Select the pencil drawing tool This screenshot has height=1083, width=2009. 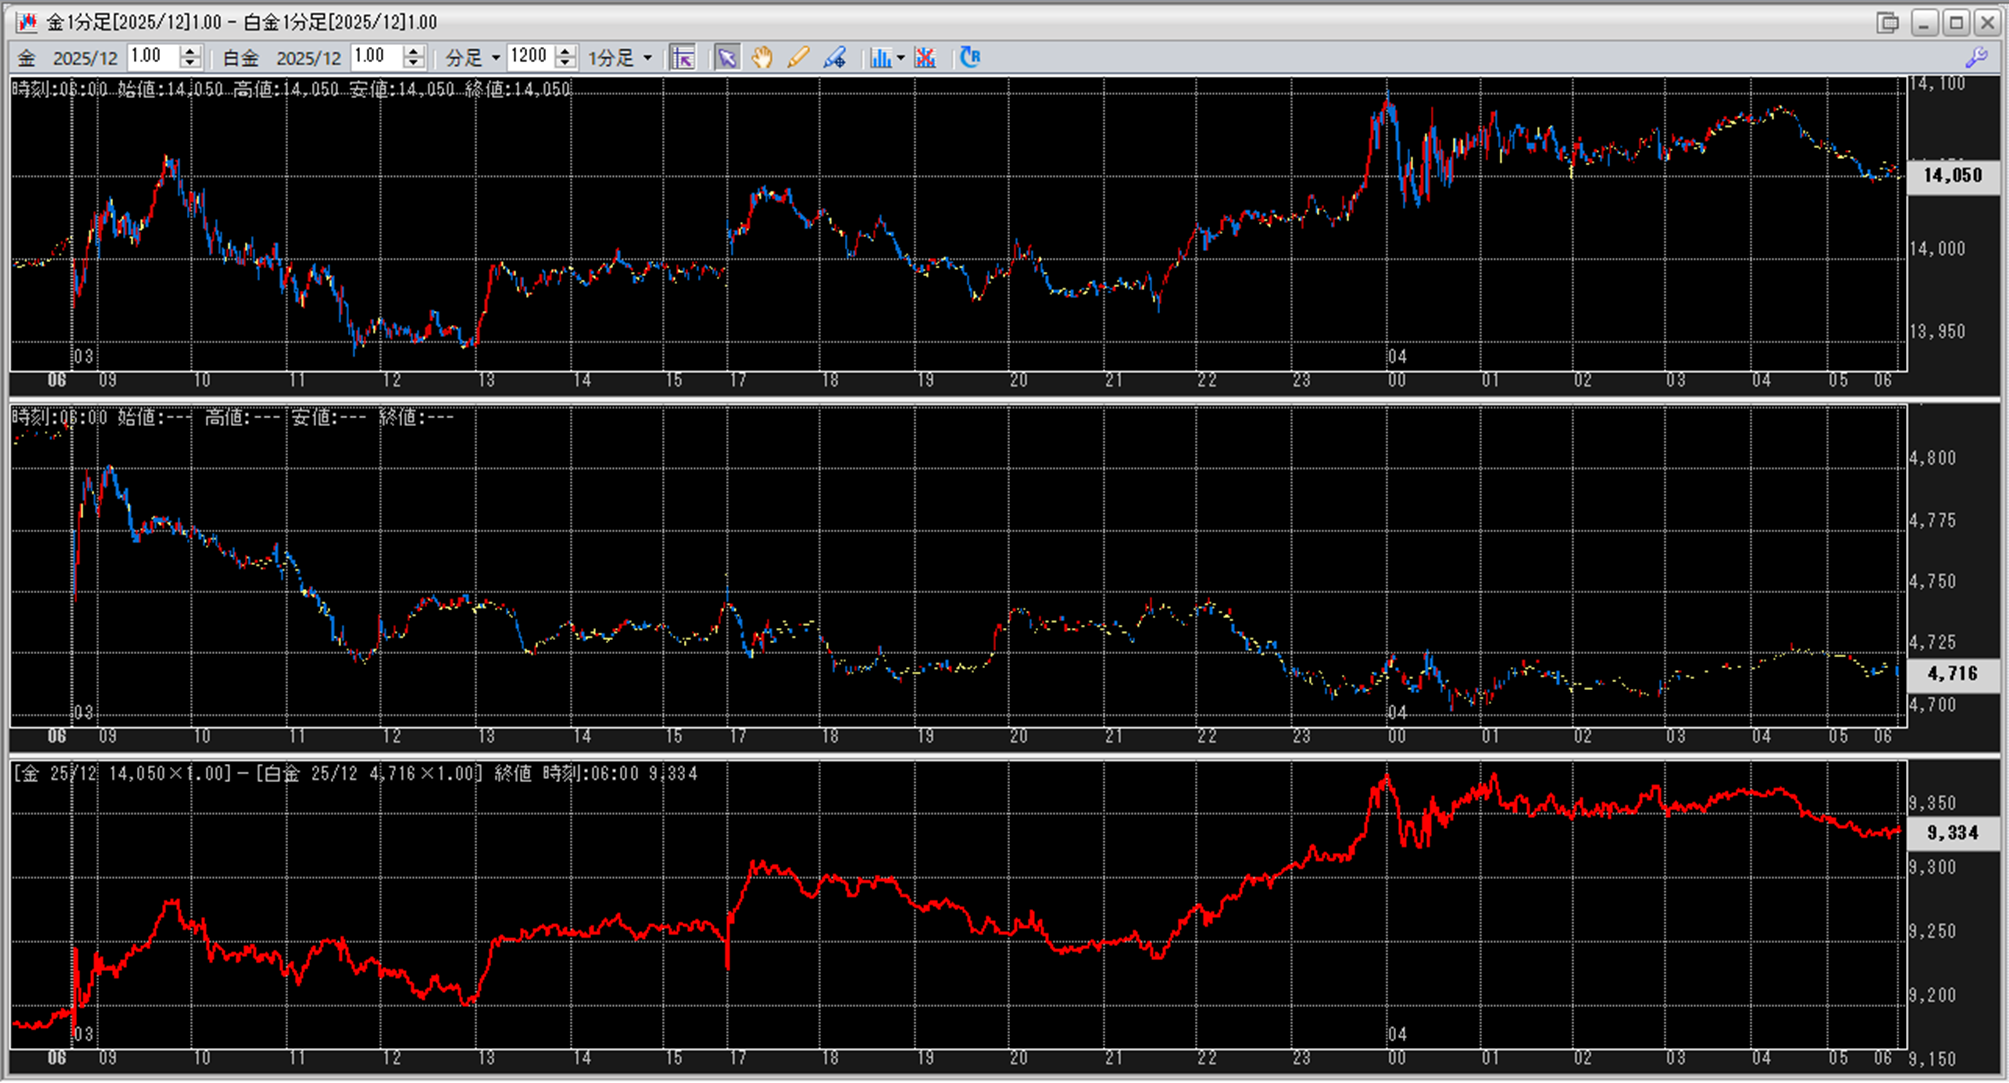(x=798, y=58)
